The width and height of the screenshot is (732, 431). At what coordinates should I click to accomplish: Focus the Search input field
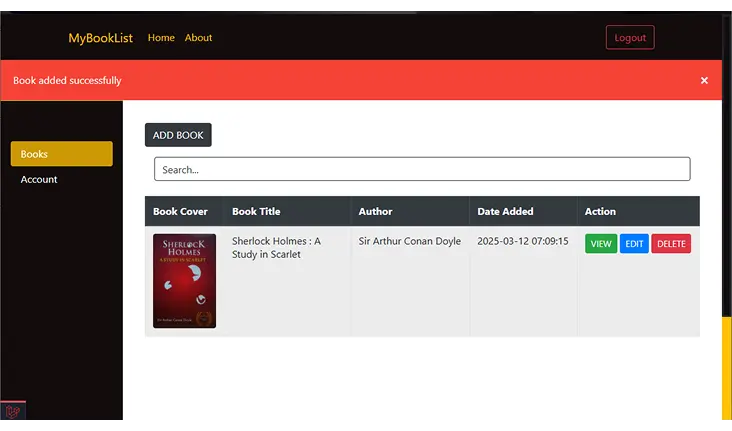[x=421, y=170]
